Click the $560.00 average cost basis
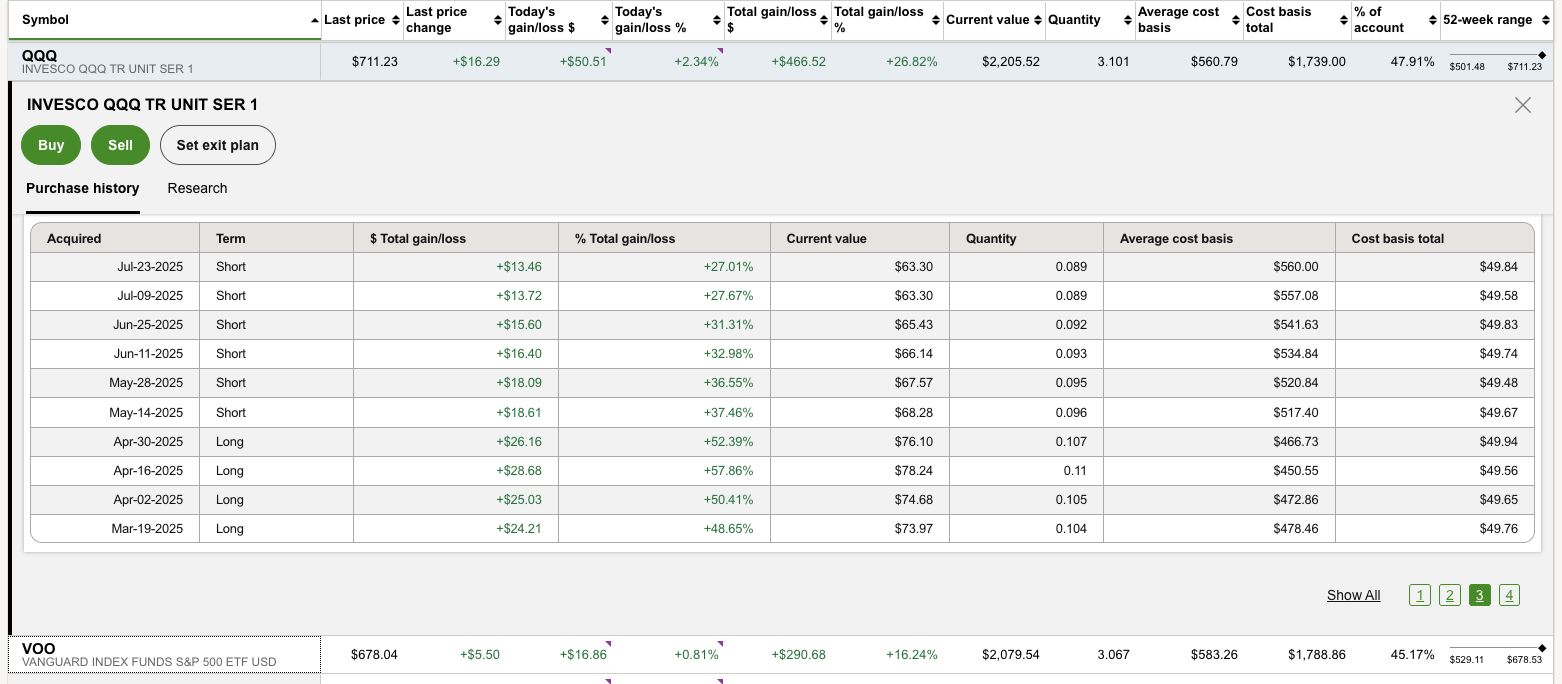The height and width of the screenshot is (684, 1562). pyautogui.click(x=1296, y=267)
